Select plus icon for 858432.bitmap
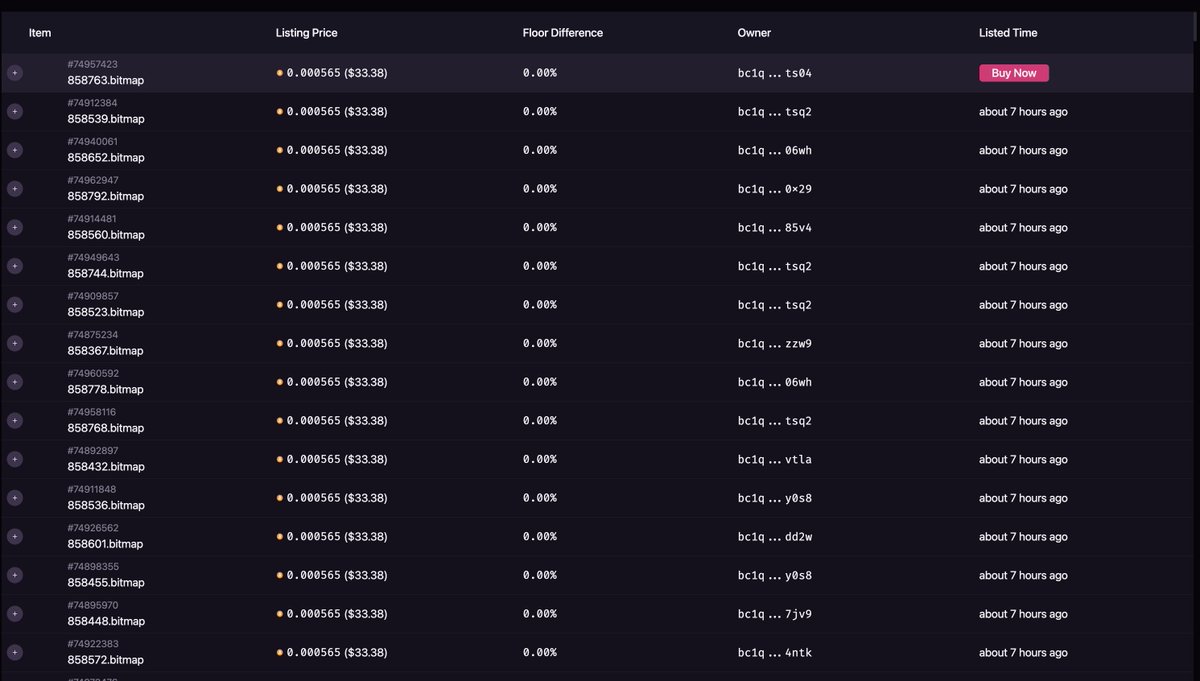This screenshot has height=681, width=1200. click(14, 459)
